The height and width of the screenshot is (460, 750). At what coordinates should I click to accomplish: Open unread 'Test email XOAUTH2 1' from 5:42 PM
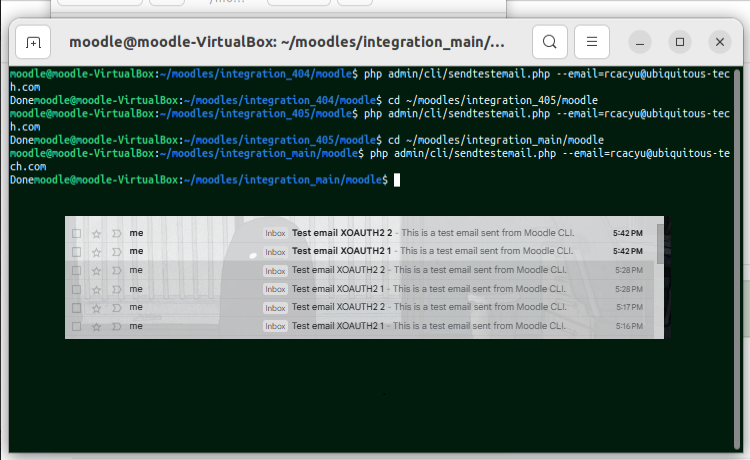pyautogui.click(x=342, y=251)
